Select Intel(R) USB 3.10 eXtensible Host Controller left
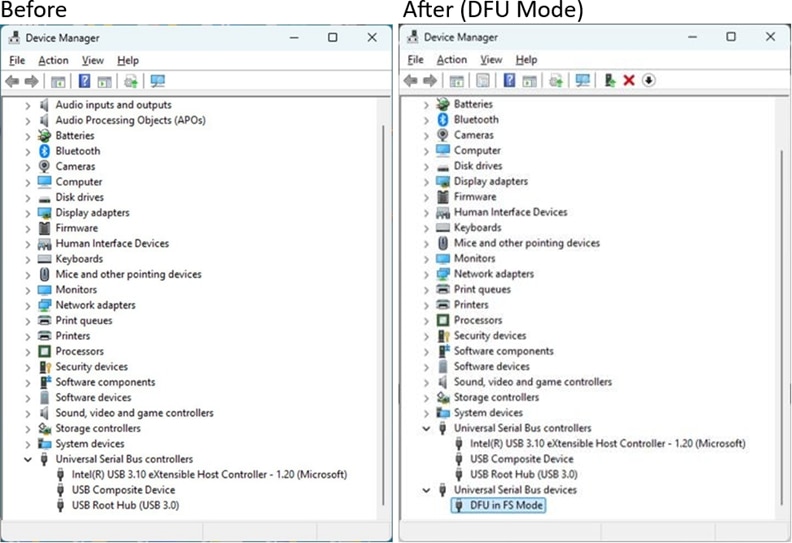The image size is (792, 543). pyautogui.click(x=209, y=474)
